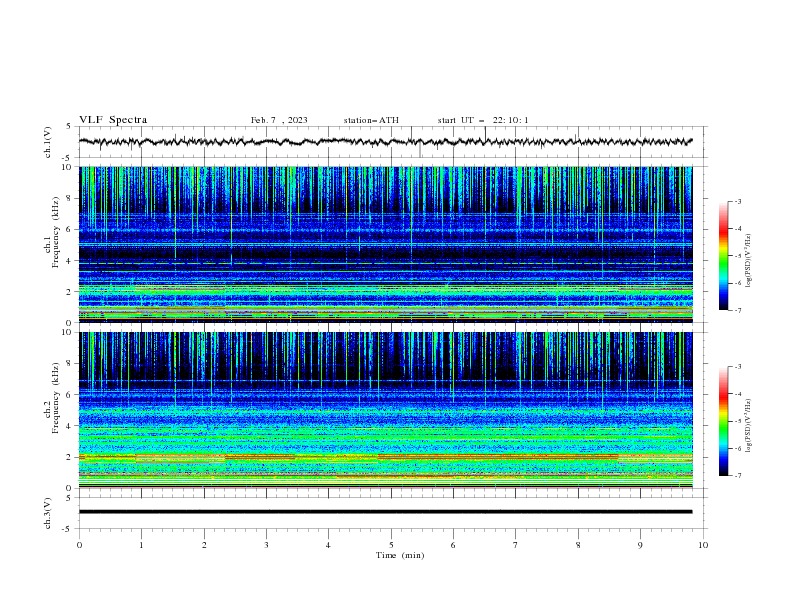This screenshot has width=792, height=612.
Task: Click the ch.1 voltage waveform trace
Action: pyautogui.click(x=385, y=142)
